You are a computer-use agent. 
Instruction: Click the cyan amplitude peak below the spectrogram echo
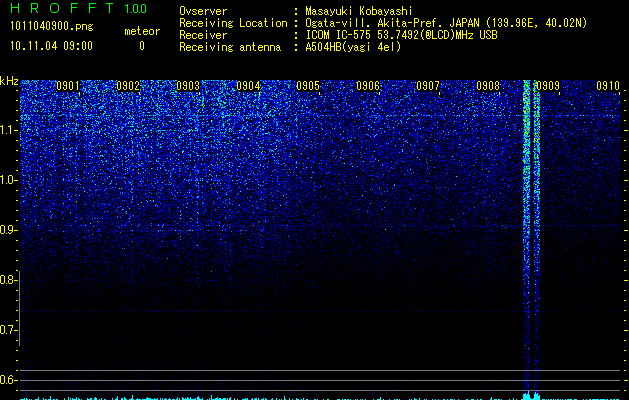[x=532, y=396]
